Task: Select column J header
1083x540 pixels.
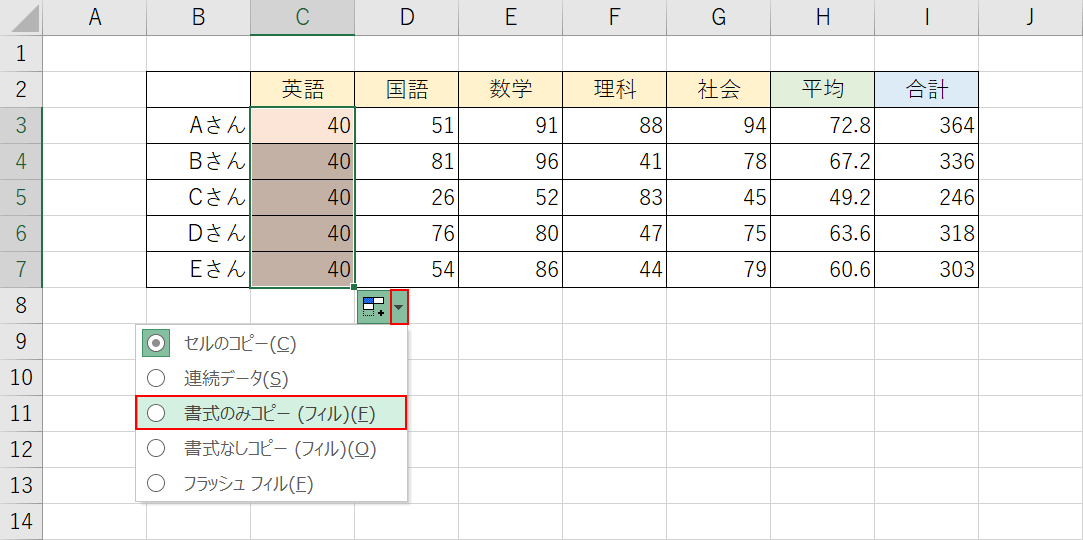Action: click(1030, 17)
